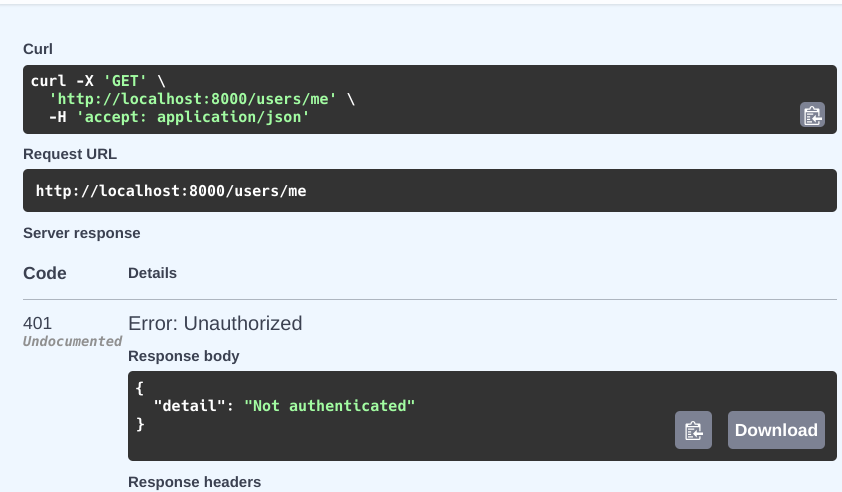Click the Response body heading
This screenshot has height=492, width=842.
coord(184,356)
